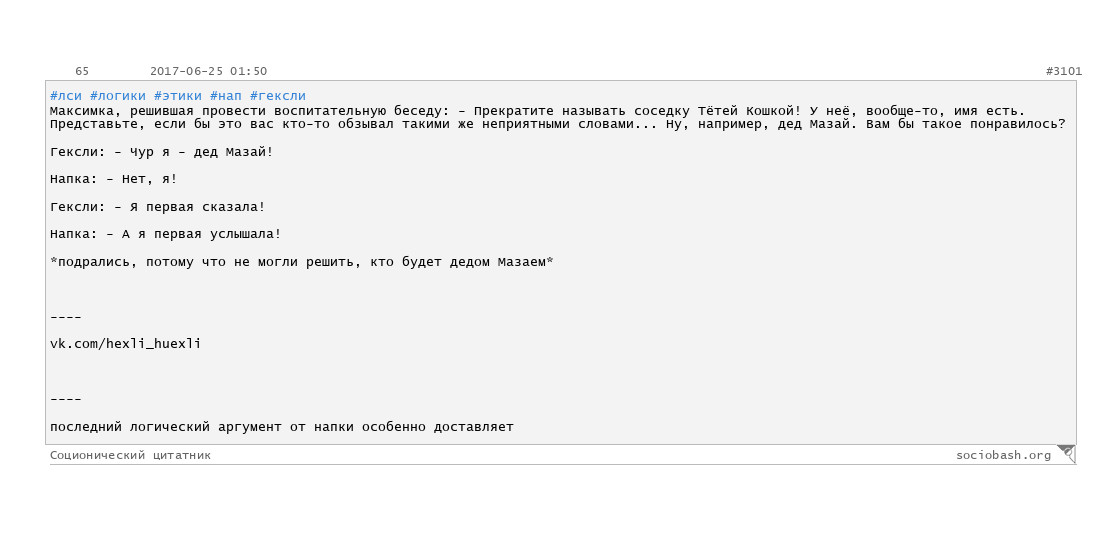The image size is (1116, 539).
Task: Click the Соционический цитатник footer label
Action: point(130,456)
